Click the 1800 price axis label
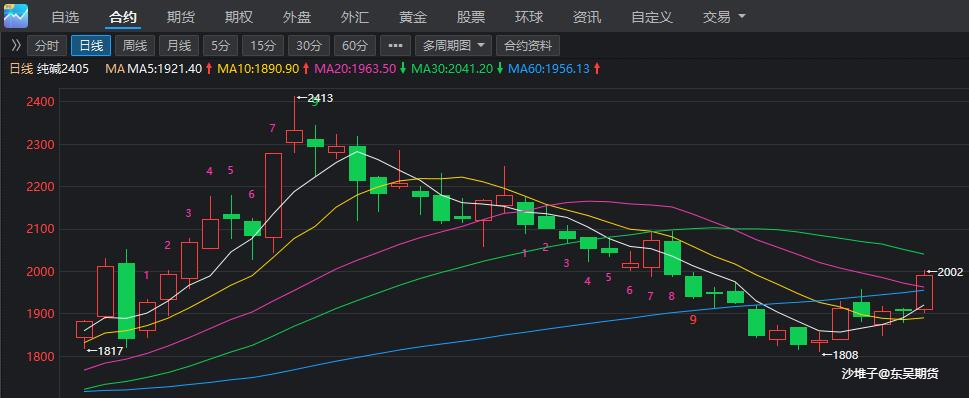The height and width of the screenshot is (398, 969). (x=39, y=357)
